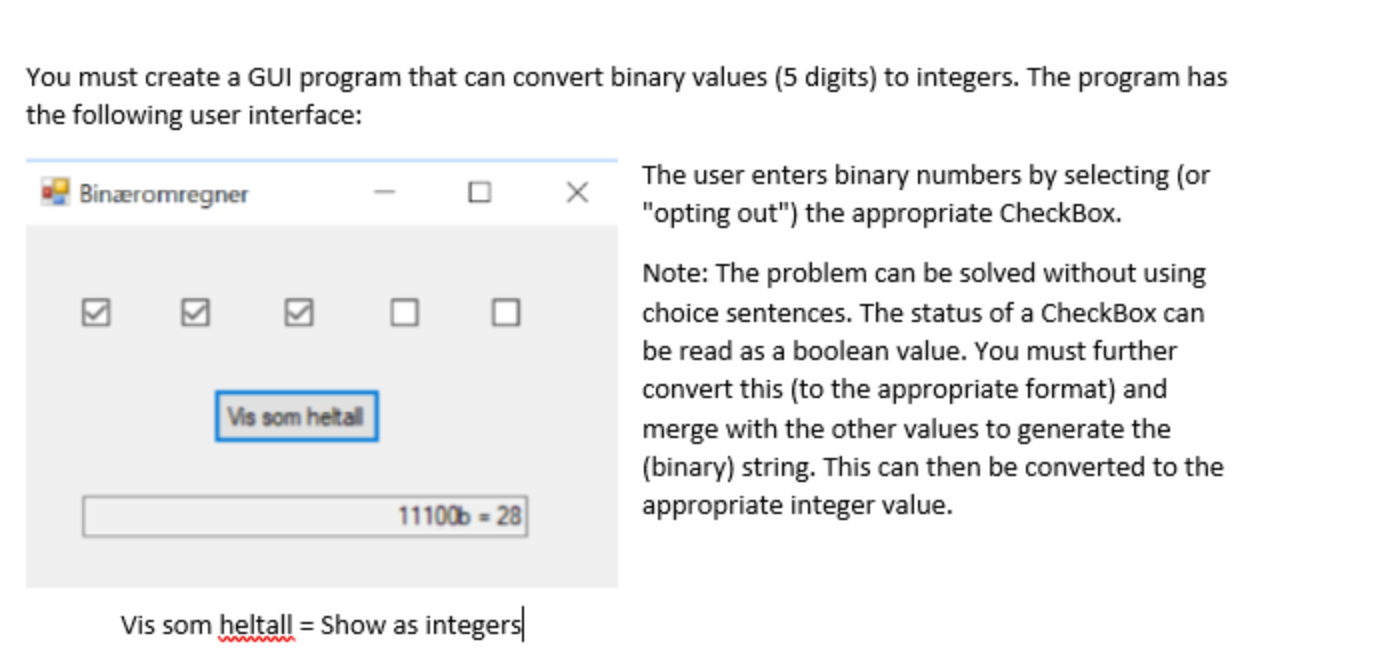Click the "Binæromregner" title bar text
This screenshot has width=1373, height=671.
tap(163, 194)
